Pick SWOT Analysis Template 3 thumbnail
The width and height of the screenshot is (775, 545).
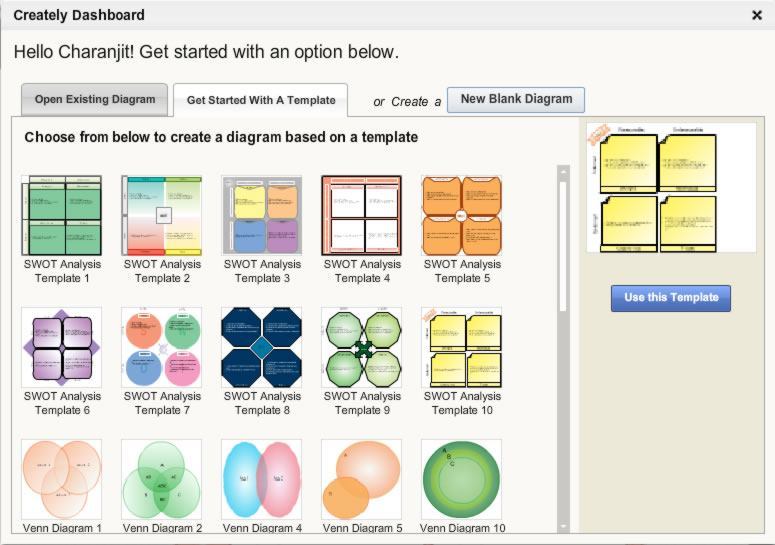pyautogui.click(x=261, y=216)
